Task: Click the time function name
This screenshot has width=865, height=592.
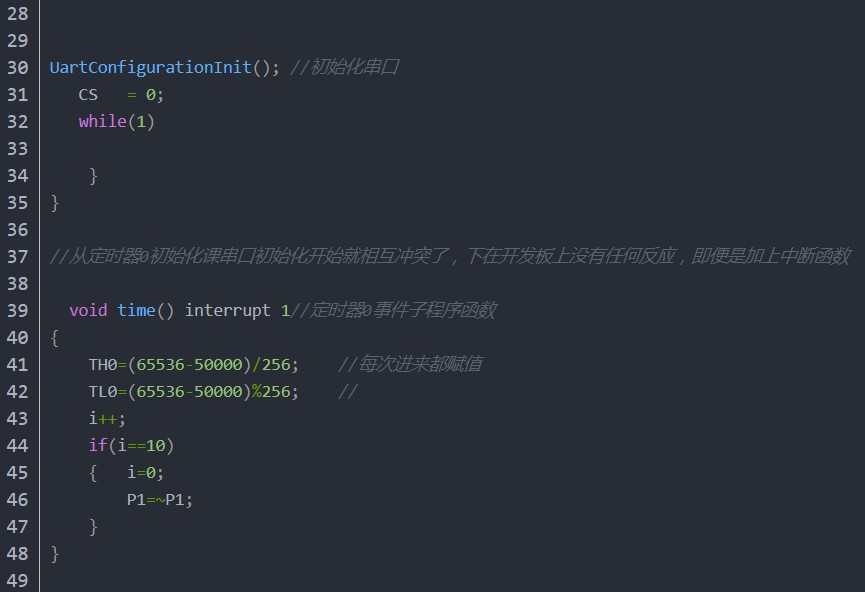Action: 136,310
